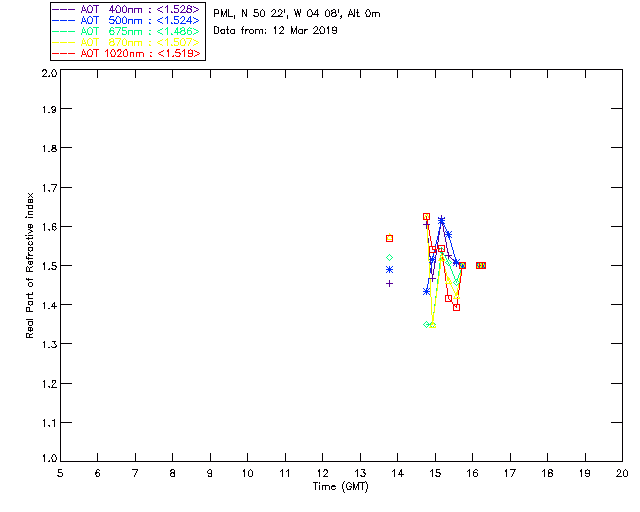The height and width of the screenshot is (512, 640).
Task: Click the blue dashed line sample in legend
Action: coord(63,20)
